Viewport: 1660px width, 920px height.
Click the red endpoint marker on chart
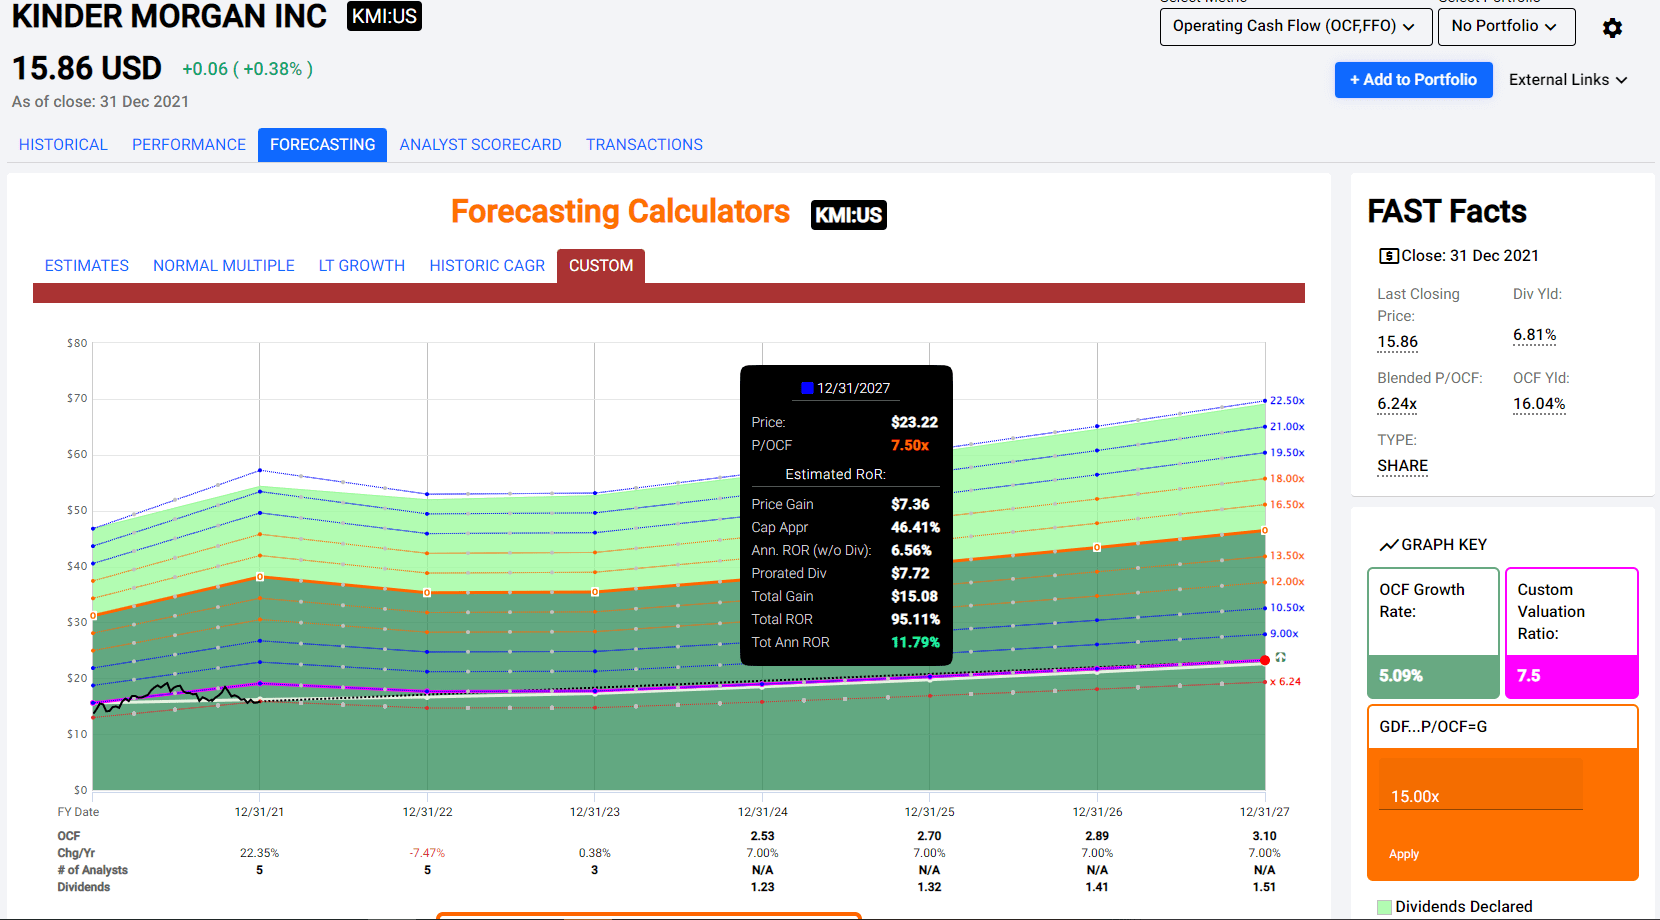[1265, 660]
